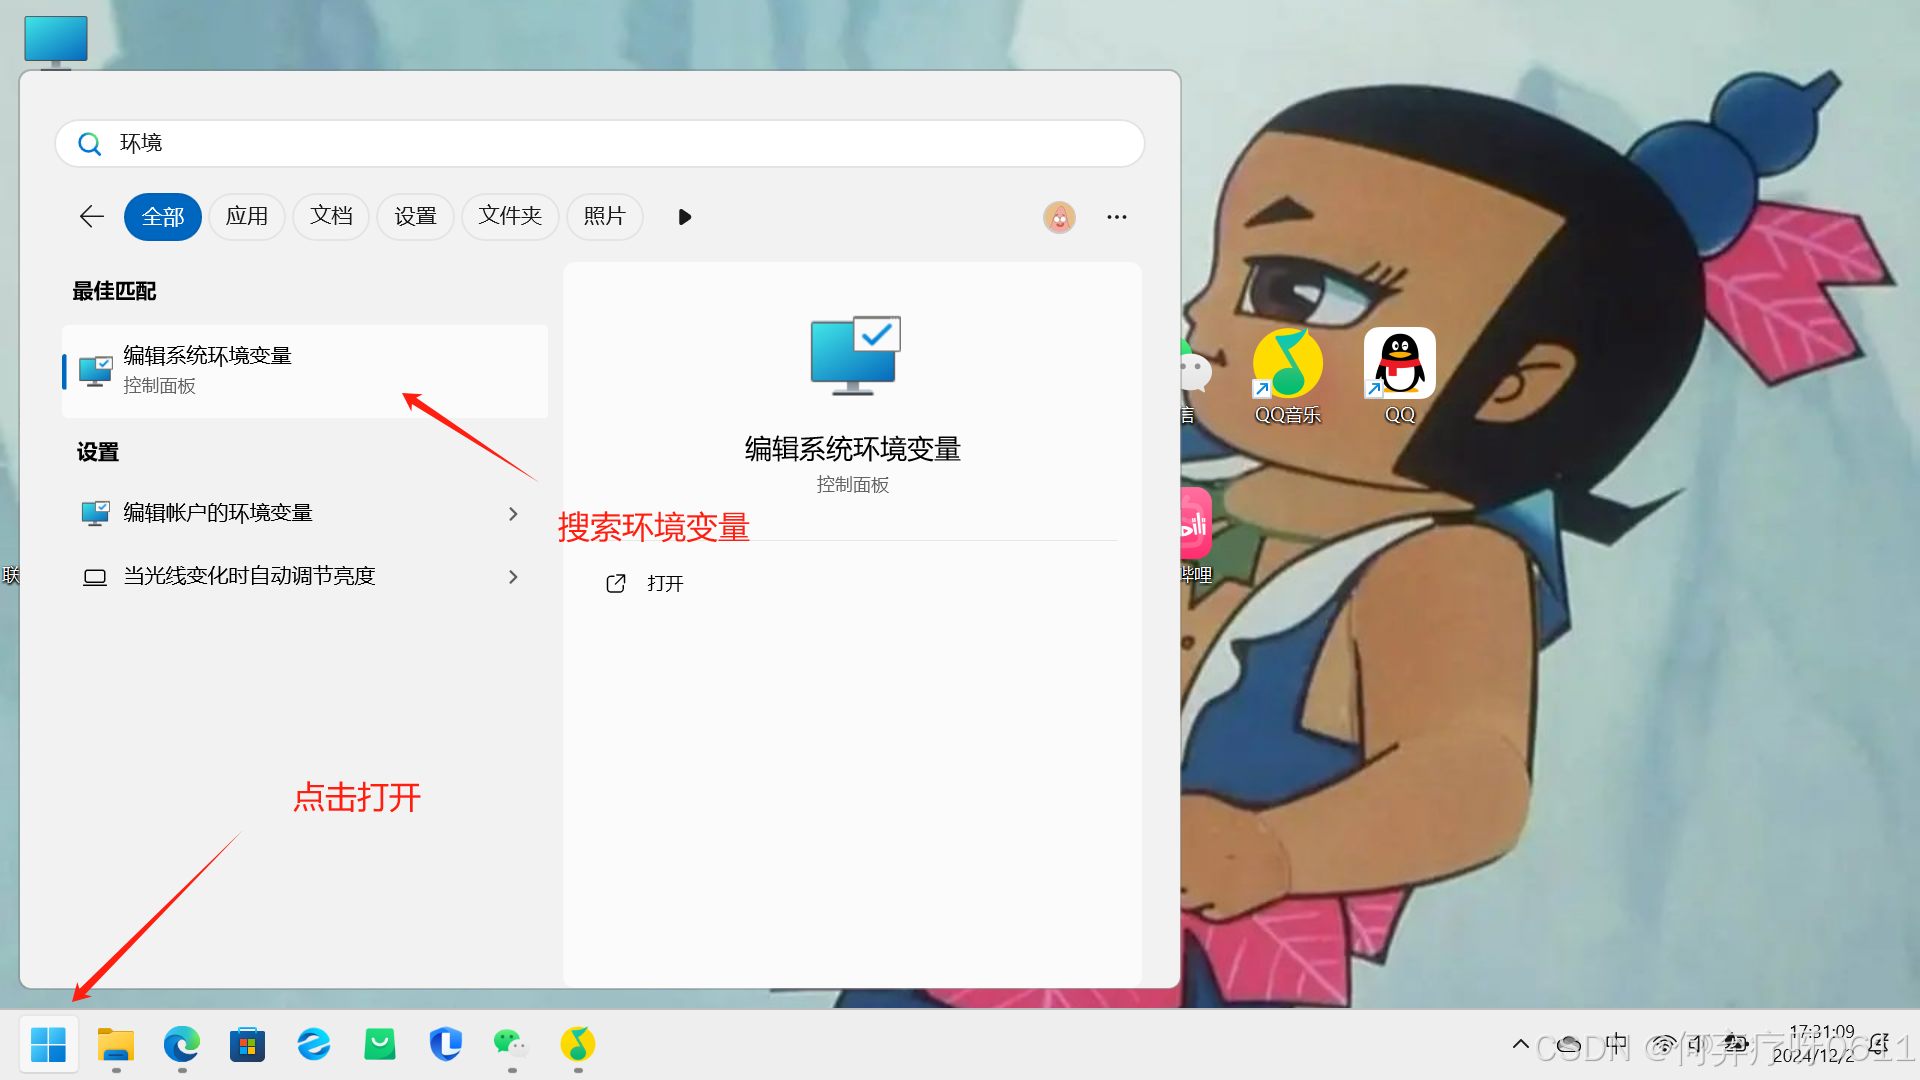Launch Microsoft Edge from the taskbar

[x=182, y=1044]
